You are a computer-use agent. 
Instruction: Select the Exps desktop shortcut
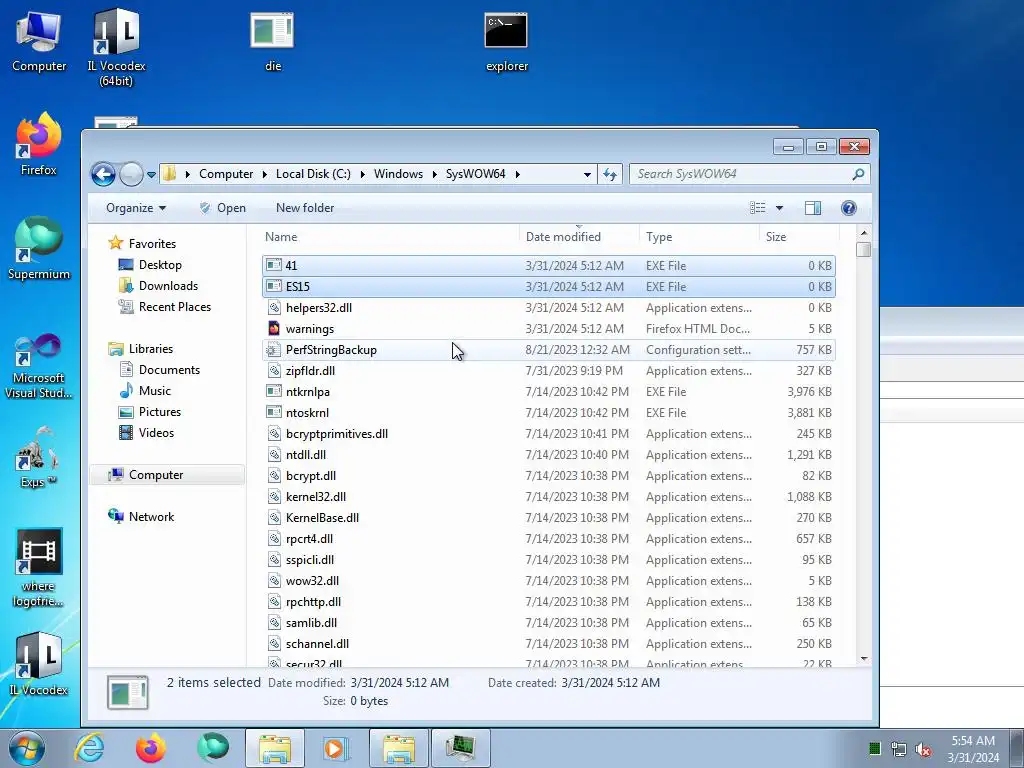[39, 456]
